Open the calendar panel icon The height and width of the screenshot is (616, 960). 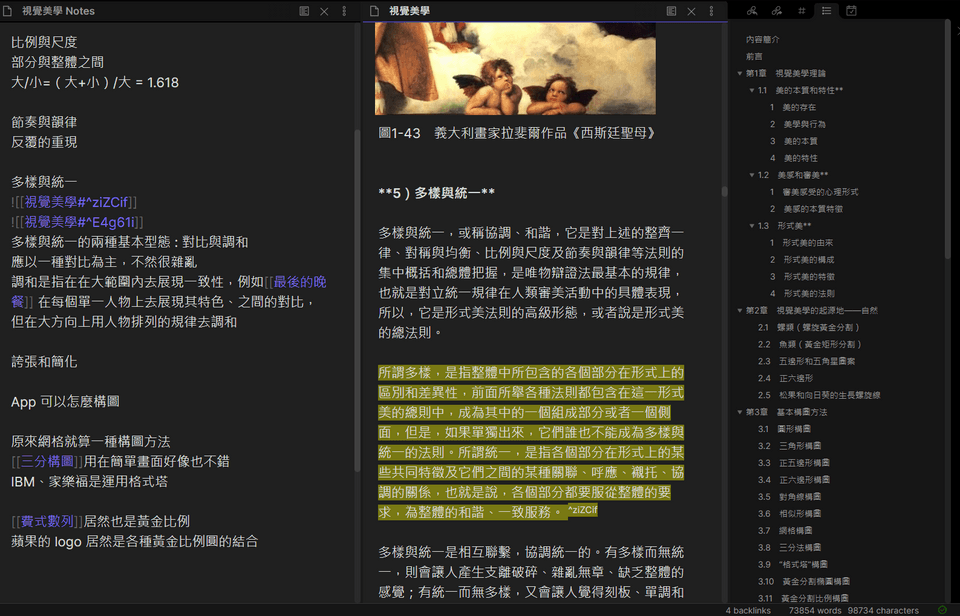click(851, 11)
